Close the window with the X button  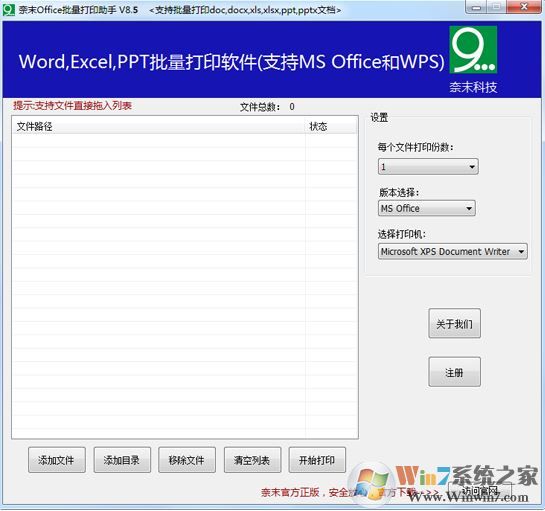(524, 7)
